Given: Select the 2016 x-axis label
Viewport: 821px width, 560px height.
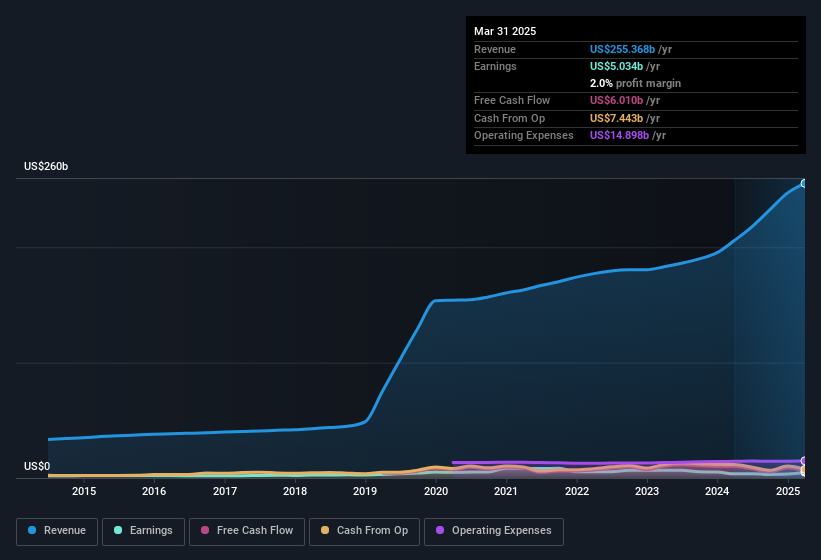Looking at the screenshot, I should click(x=154, y=491).
